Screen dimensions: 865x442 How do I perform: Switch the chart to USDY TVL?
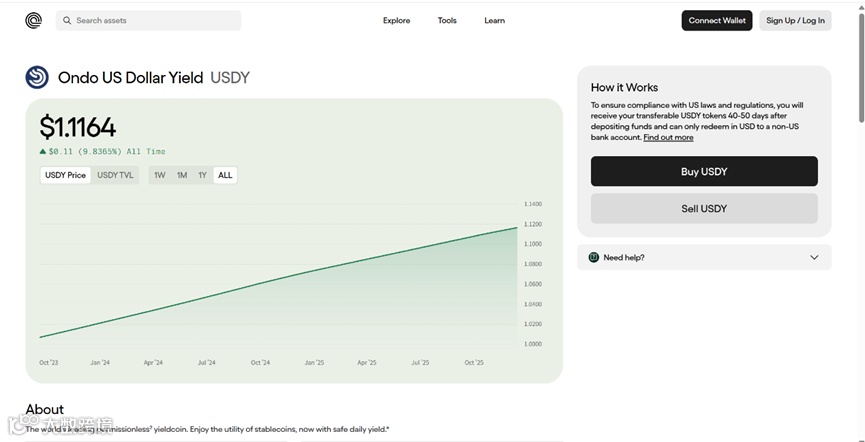click(115, 175)
